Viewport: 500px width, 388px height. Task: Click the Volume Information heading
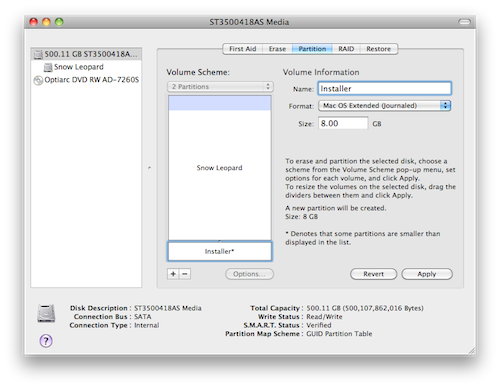coord(321,72)
